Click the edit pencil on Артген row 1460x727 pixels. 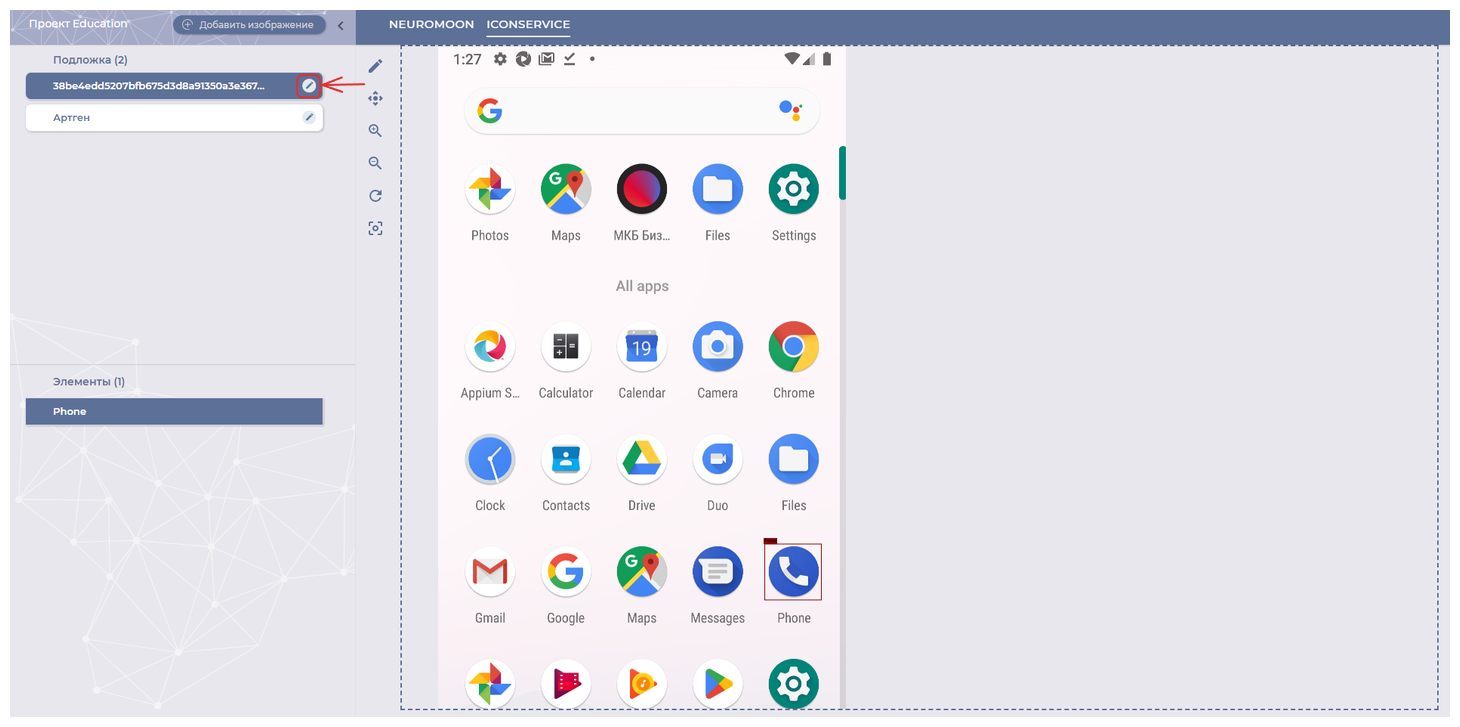[309, 117]
